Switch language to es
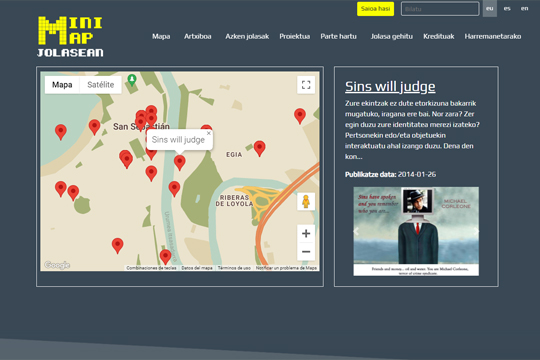Screen dimensions: 540x360 [x=507, y=9]
